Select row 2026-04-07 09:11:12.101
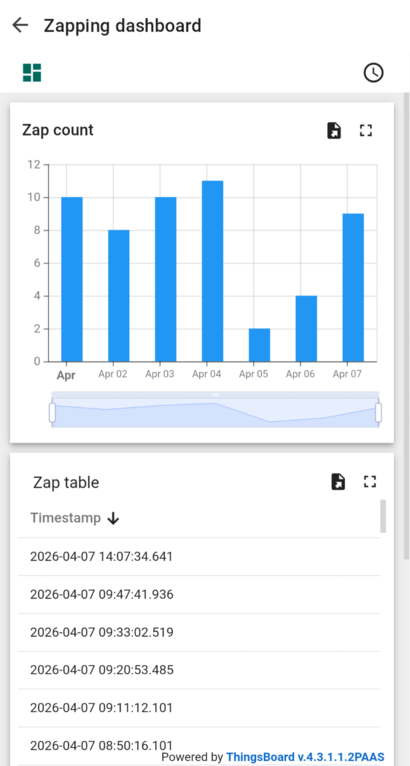This screenshot has height=766, width=410. pos(199,708)
